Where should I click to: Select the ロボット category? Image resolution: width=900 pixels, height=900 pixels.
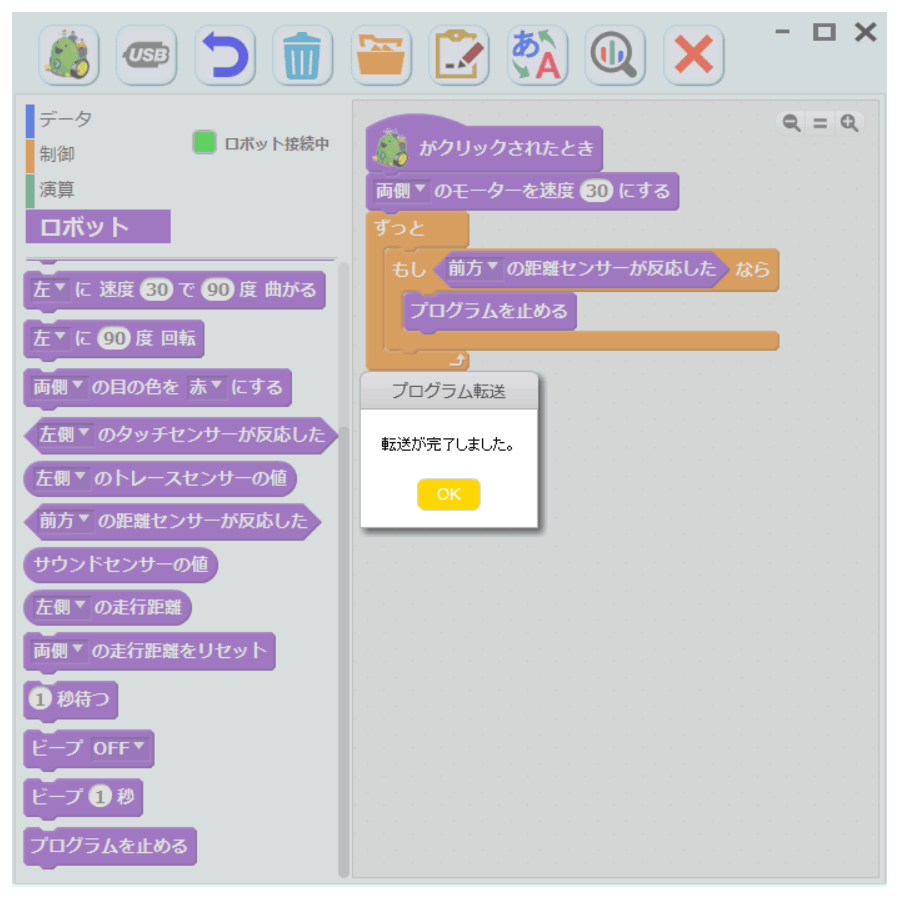click(98, 227)
